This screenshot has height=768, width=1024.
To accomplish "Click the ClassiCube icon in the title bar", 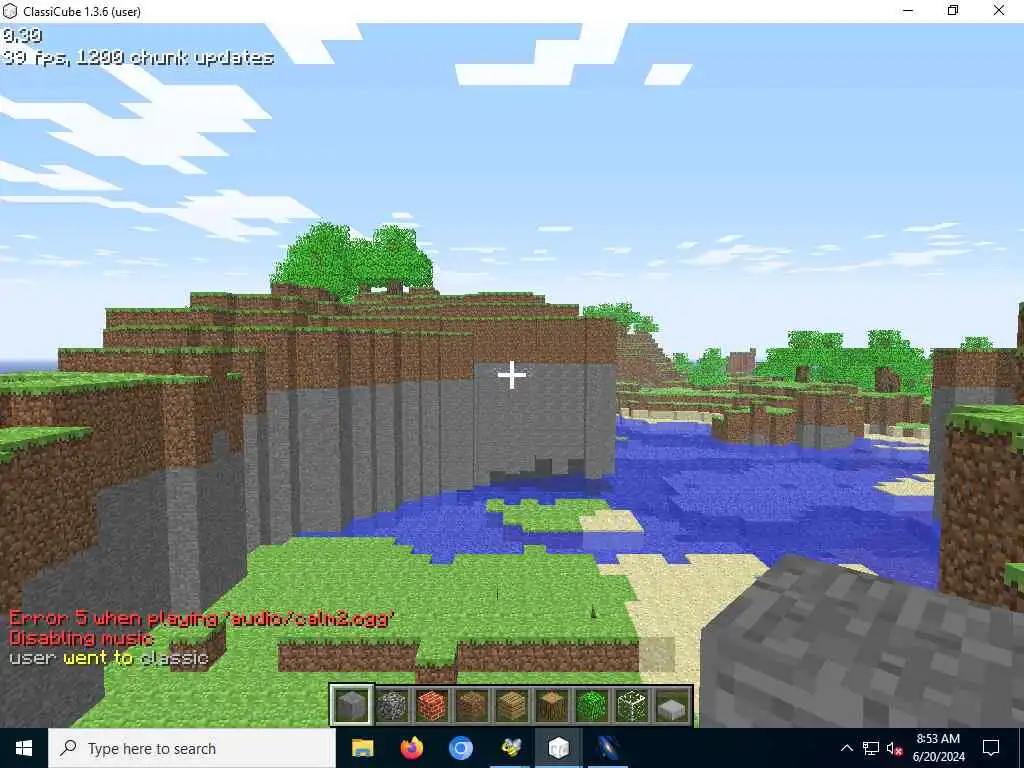I will (x=10, y=11).
